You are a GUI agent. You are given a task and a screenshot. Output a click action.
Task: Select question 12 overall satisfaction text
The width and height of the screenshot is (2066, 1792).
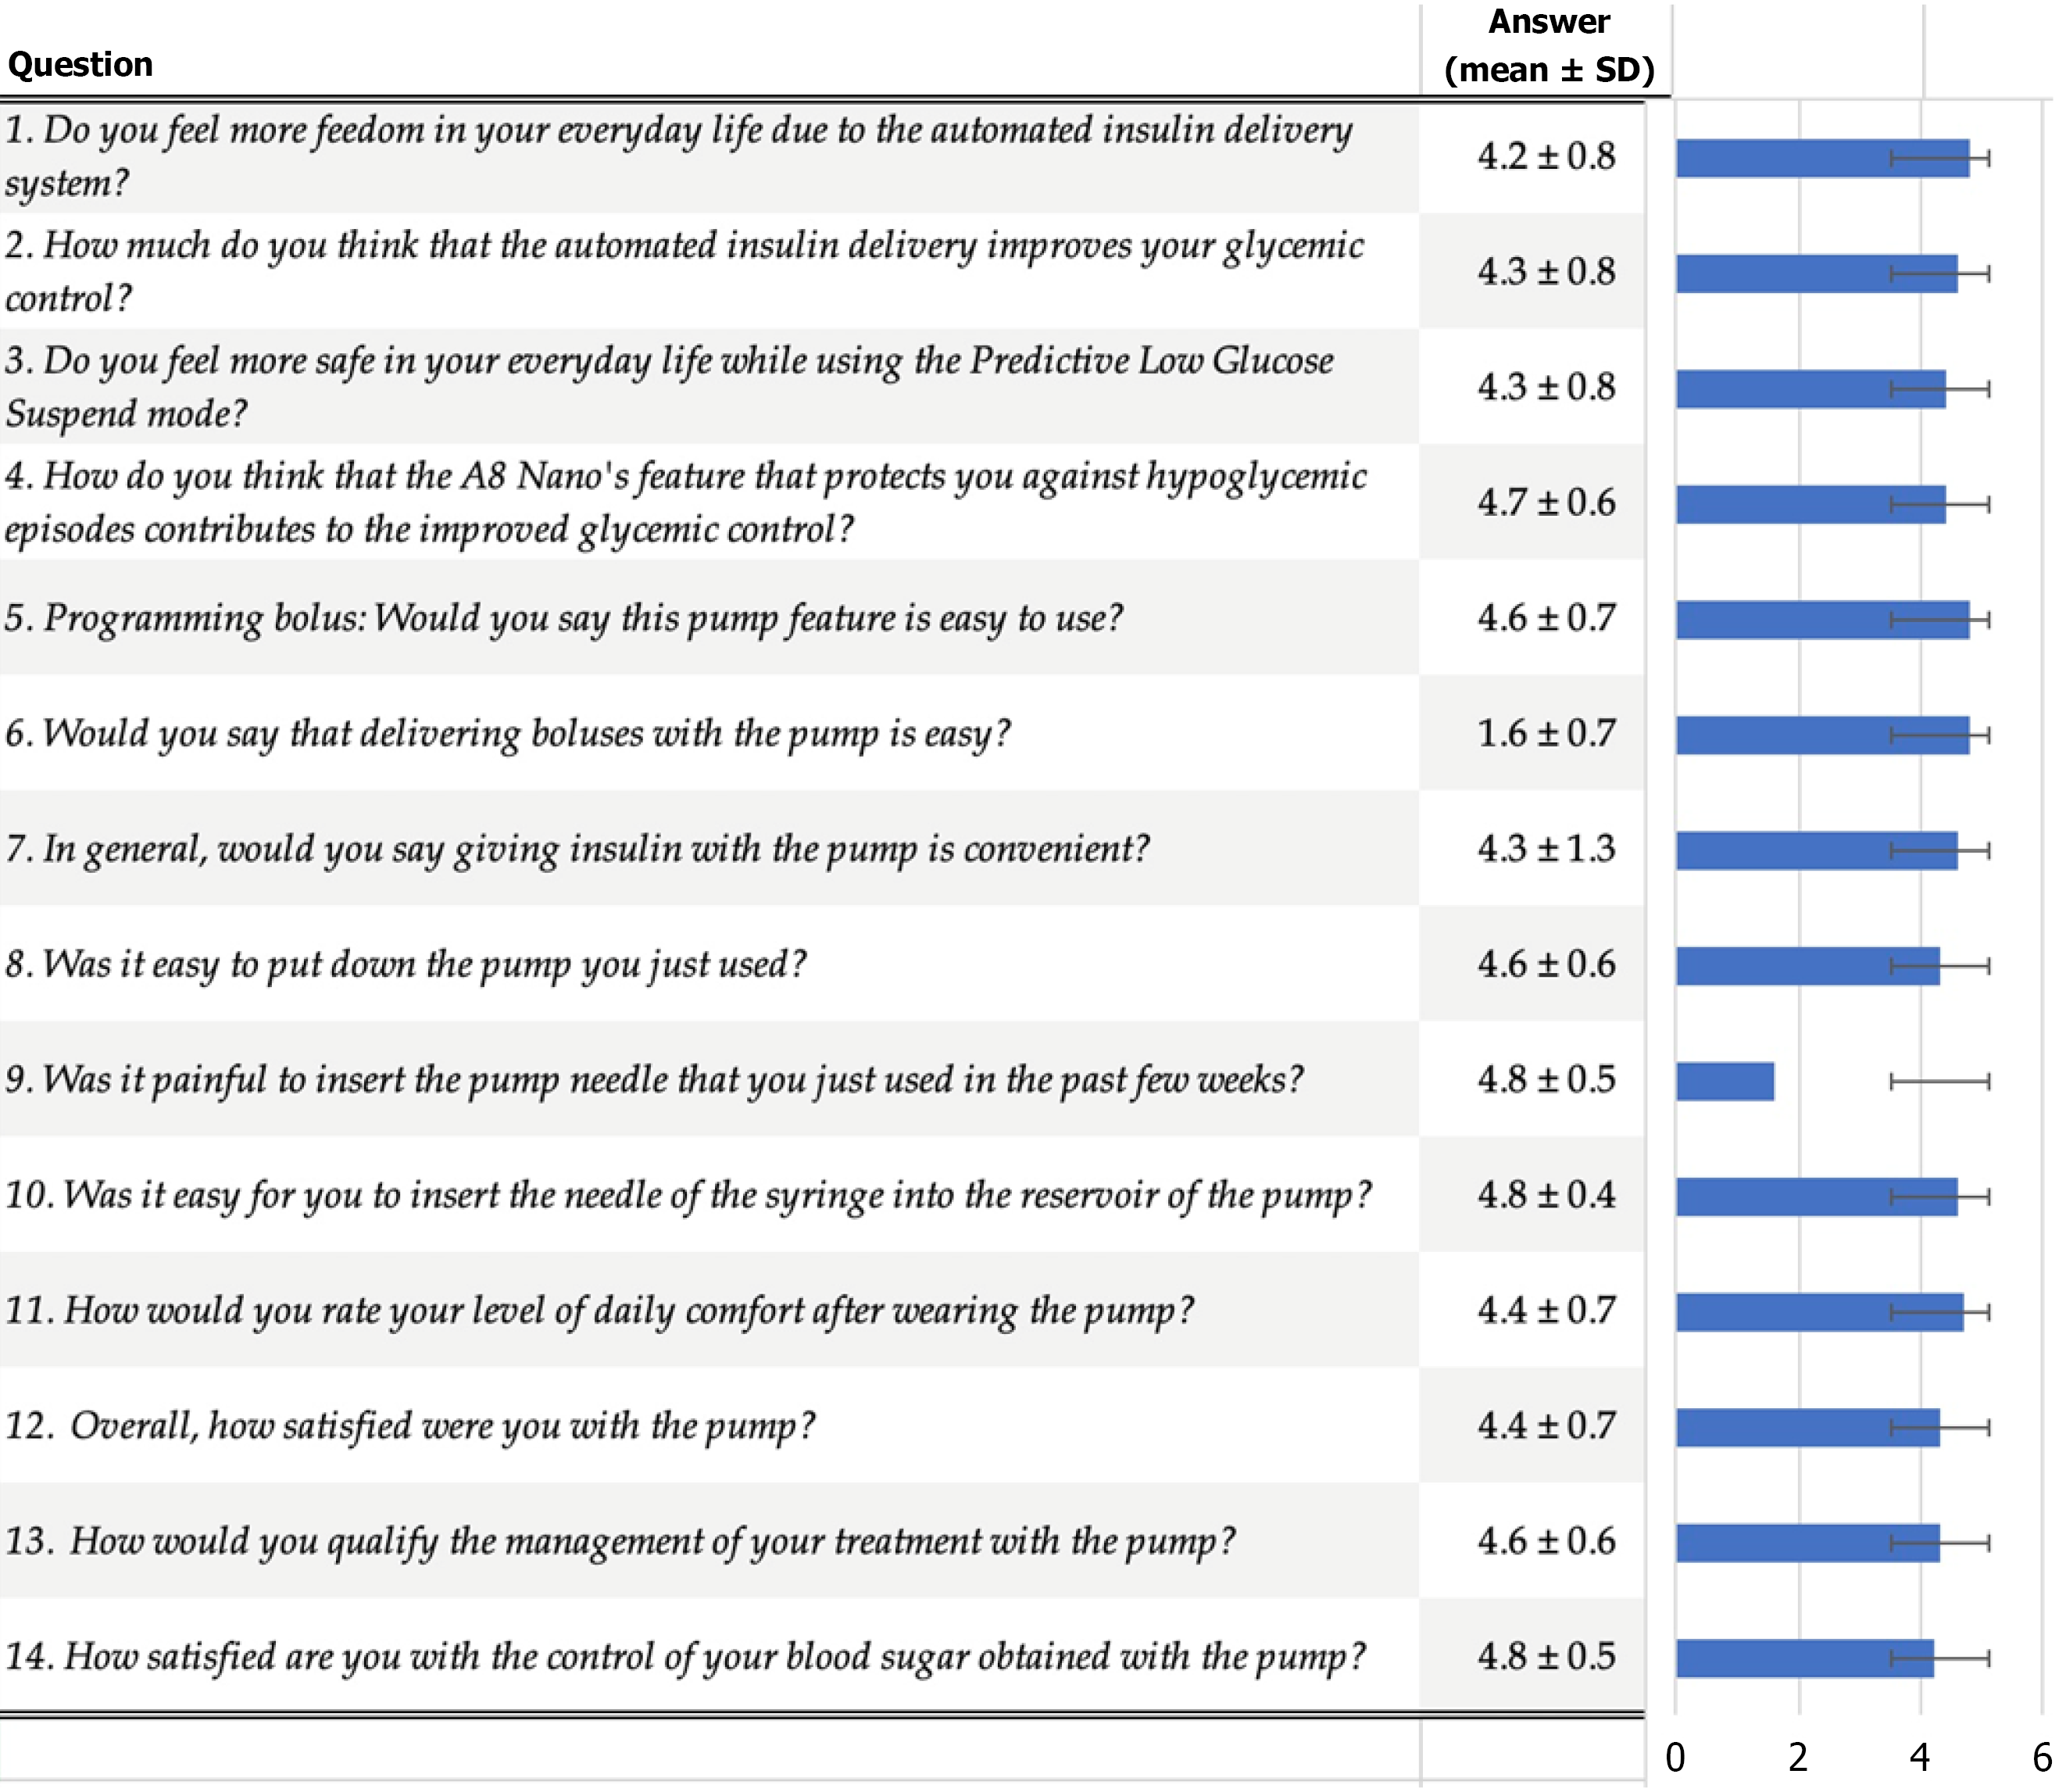point(410,1425)
